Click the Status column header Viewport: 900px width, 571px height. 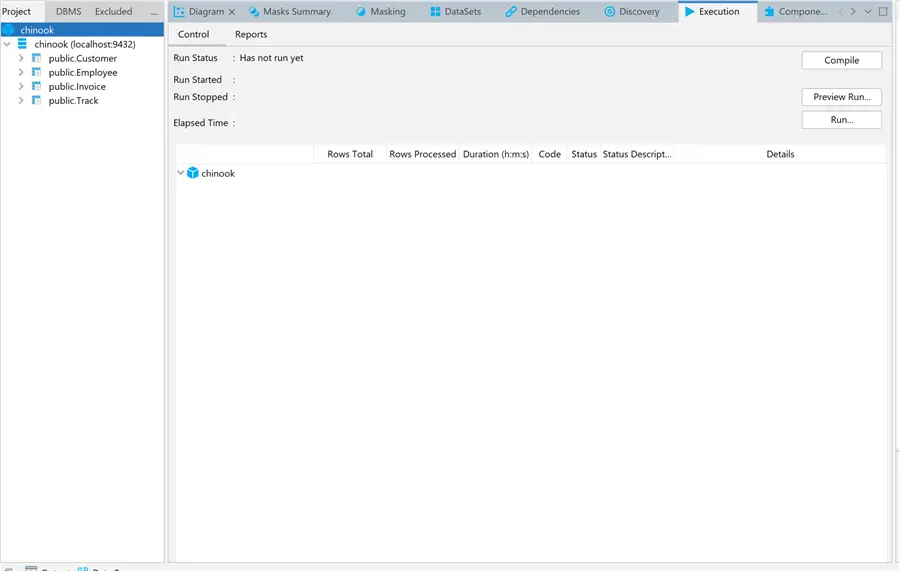click(x=584, y=154)
